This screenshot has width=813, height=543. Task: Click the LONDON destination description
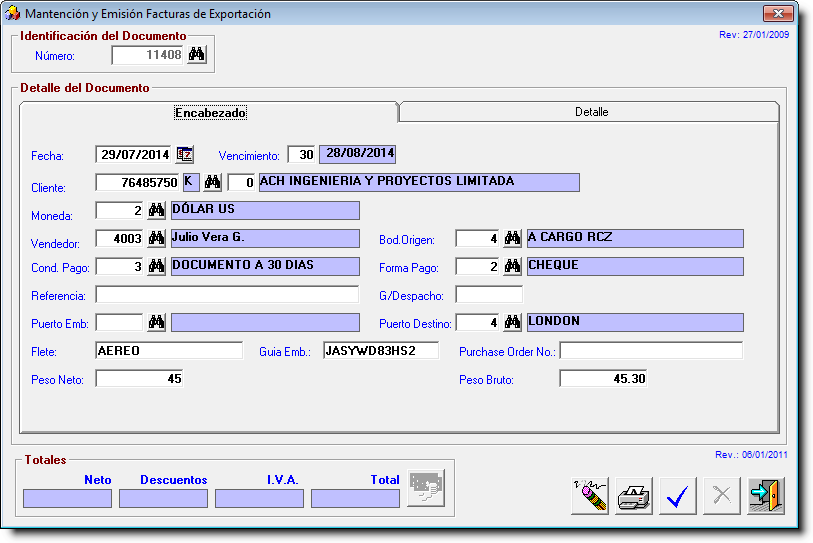pos(635,322)
